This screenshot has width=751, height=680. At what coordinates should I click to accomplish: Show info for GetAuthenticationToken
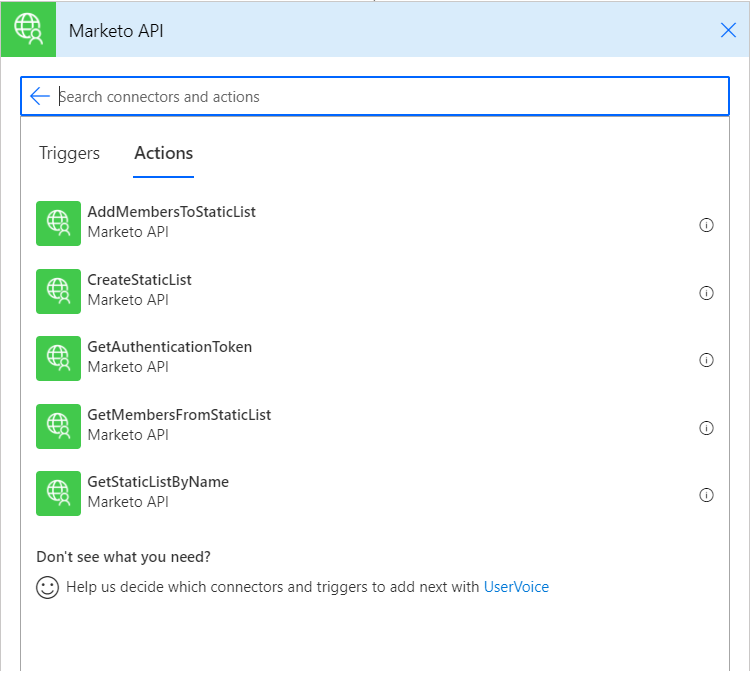tap(706, 360)
